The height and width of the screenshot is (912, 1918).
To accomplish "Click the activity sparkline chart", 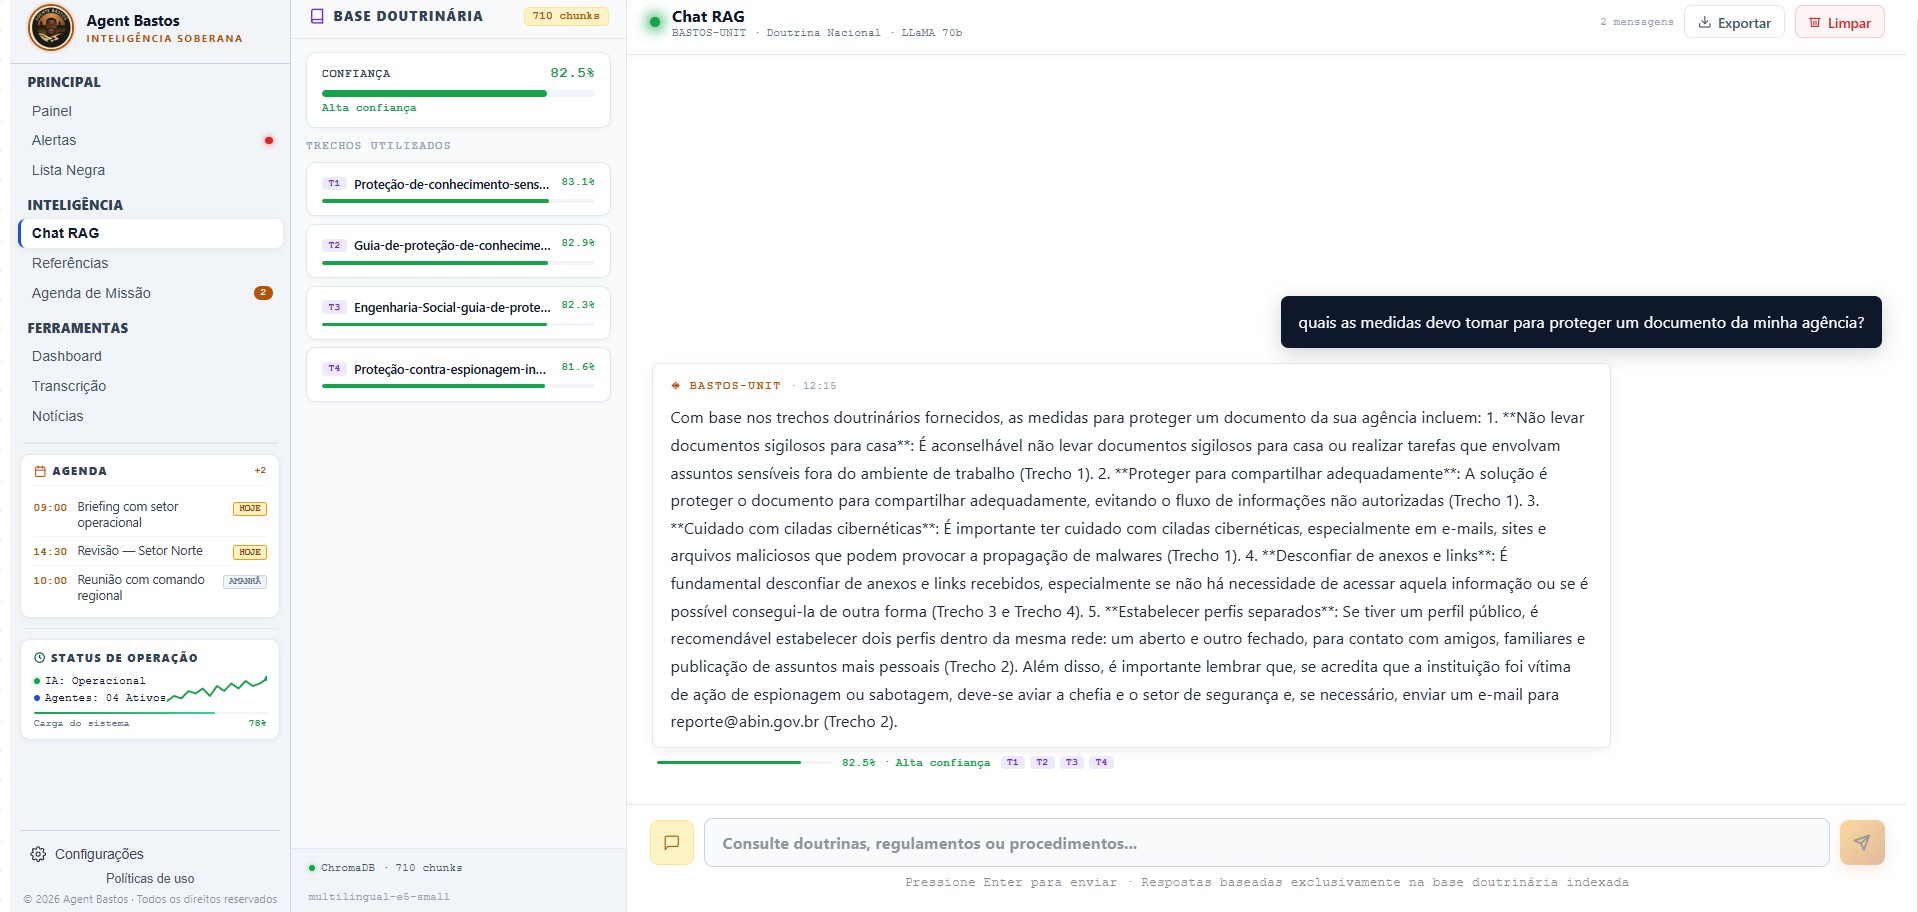I will [x=218, y=688].
